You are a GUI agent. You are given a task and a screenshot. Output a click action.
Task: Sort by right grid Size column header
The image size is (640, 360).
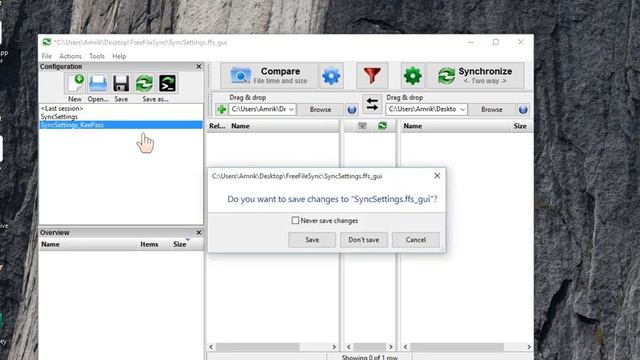coord(520,126)
